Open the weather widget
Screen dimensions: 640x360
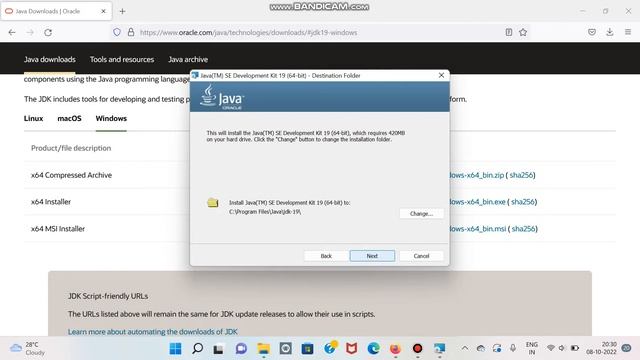click(27, 349)
